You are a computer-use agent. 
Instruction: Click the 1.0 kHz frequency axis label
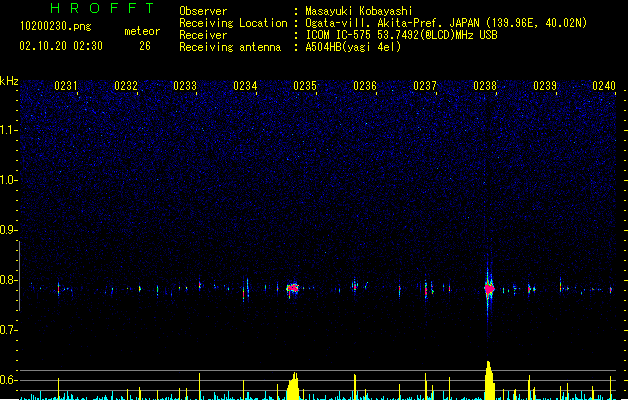point(8,180)
